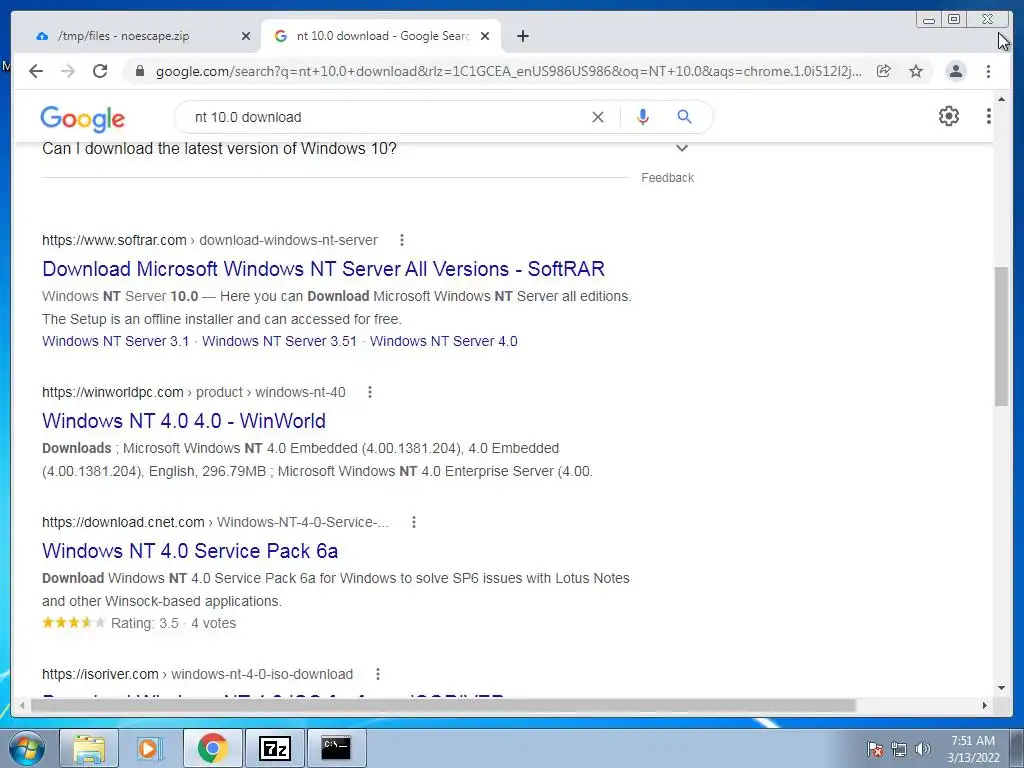Open Action Center flag icon
The height and width of the screenshot is (768, 1024).
tap(875, 749)
